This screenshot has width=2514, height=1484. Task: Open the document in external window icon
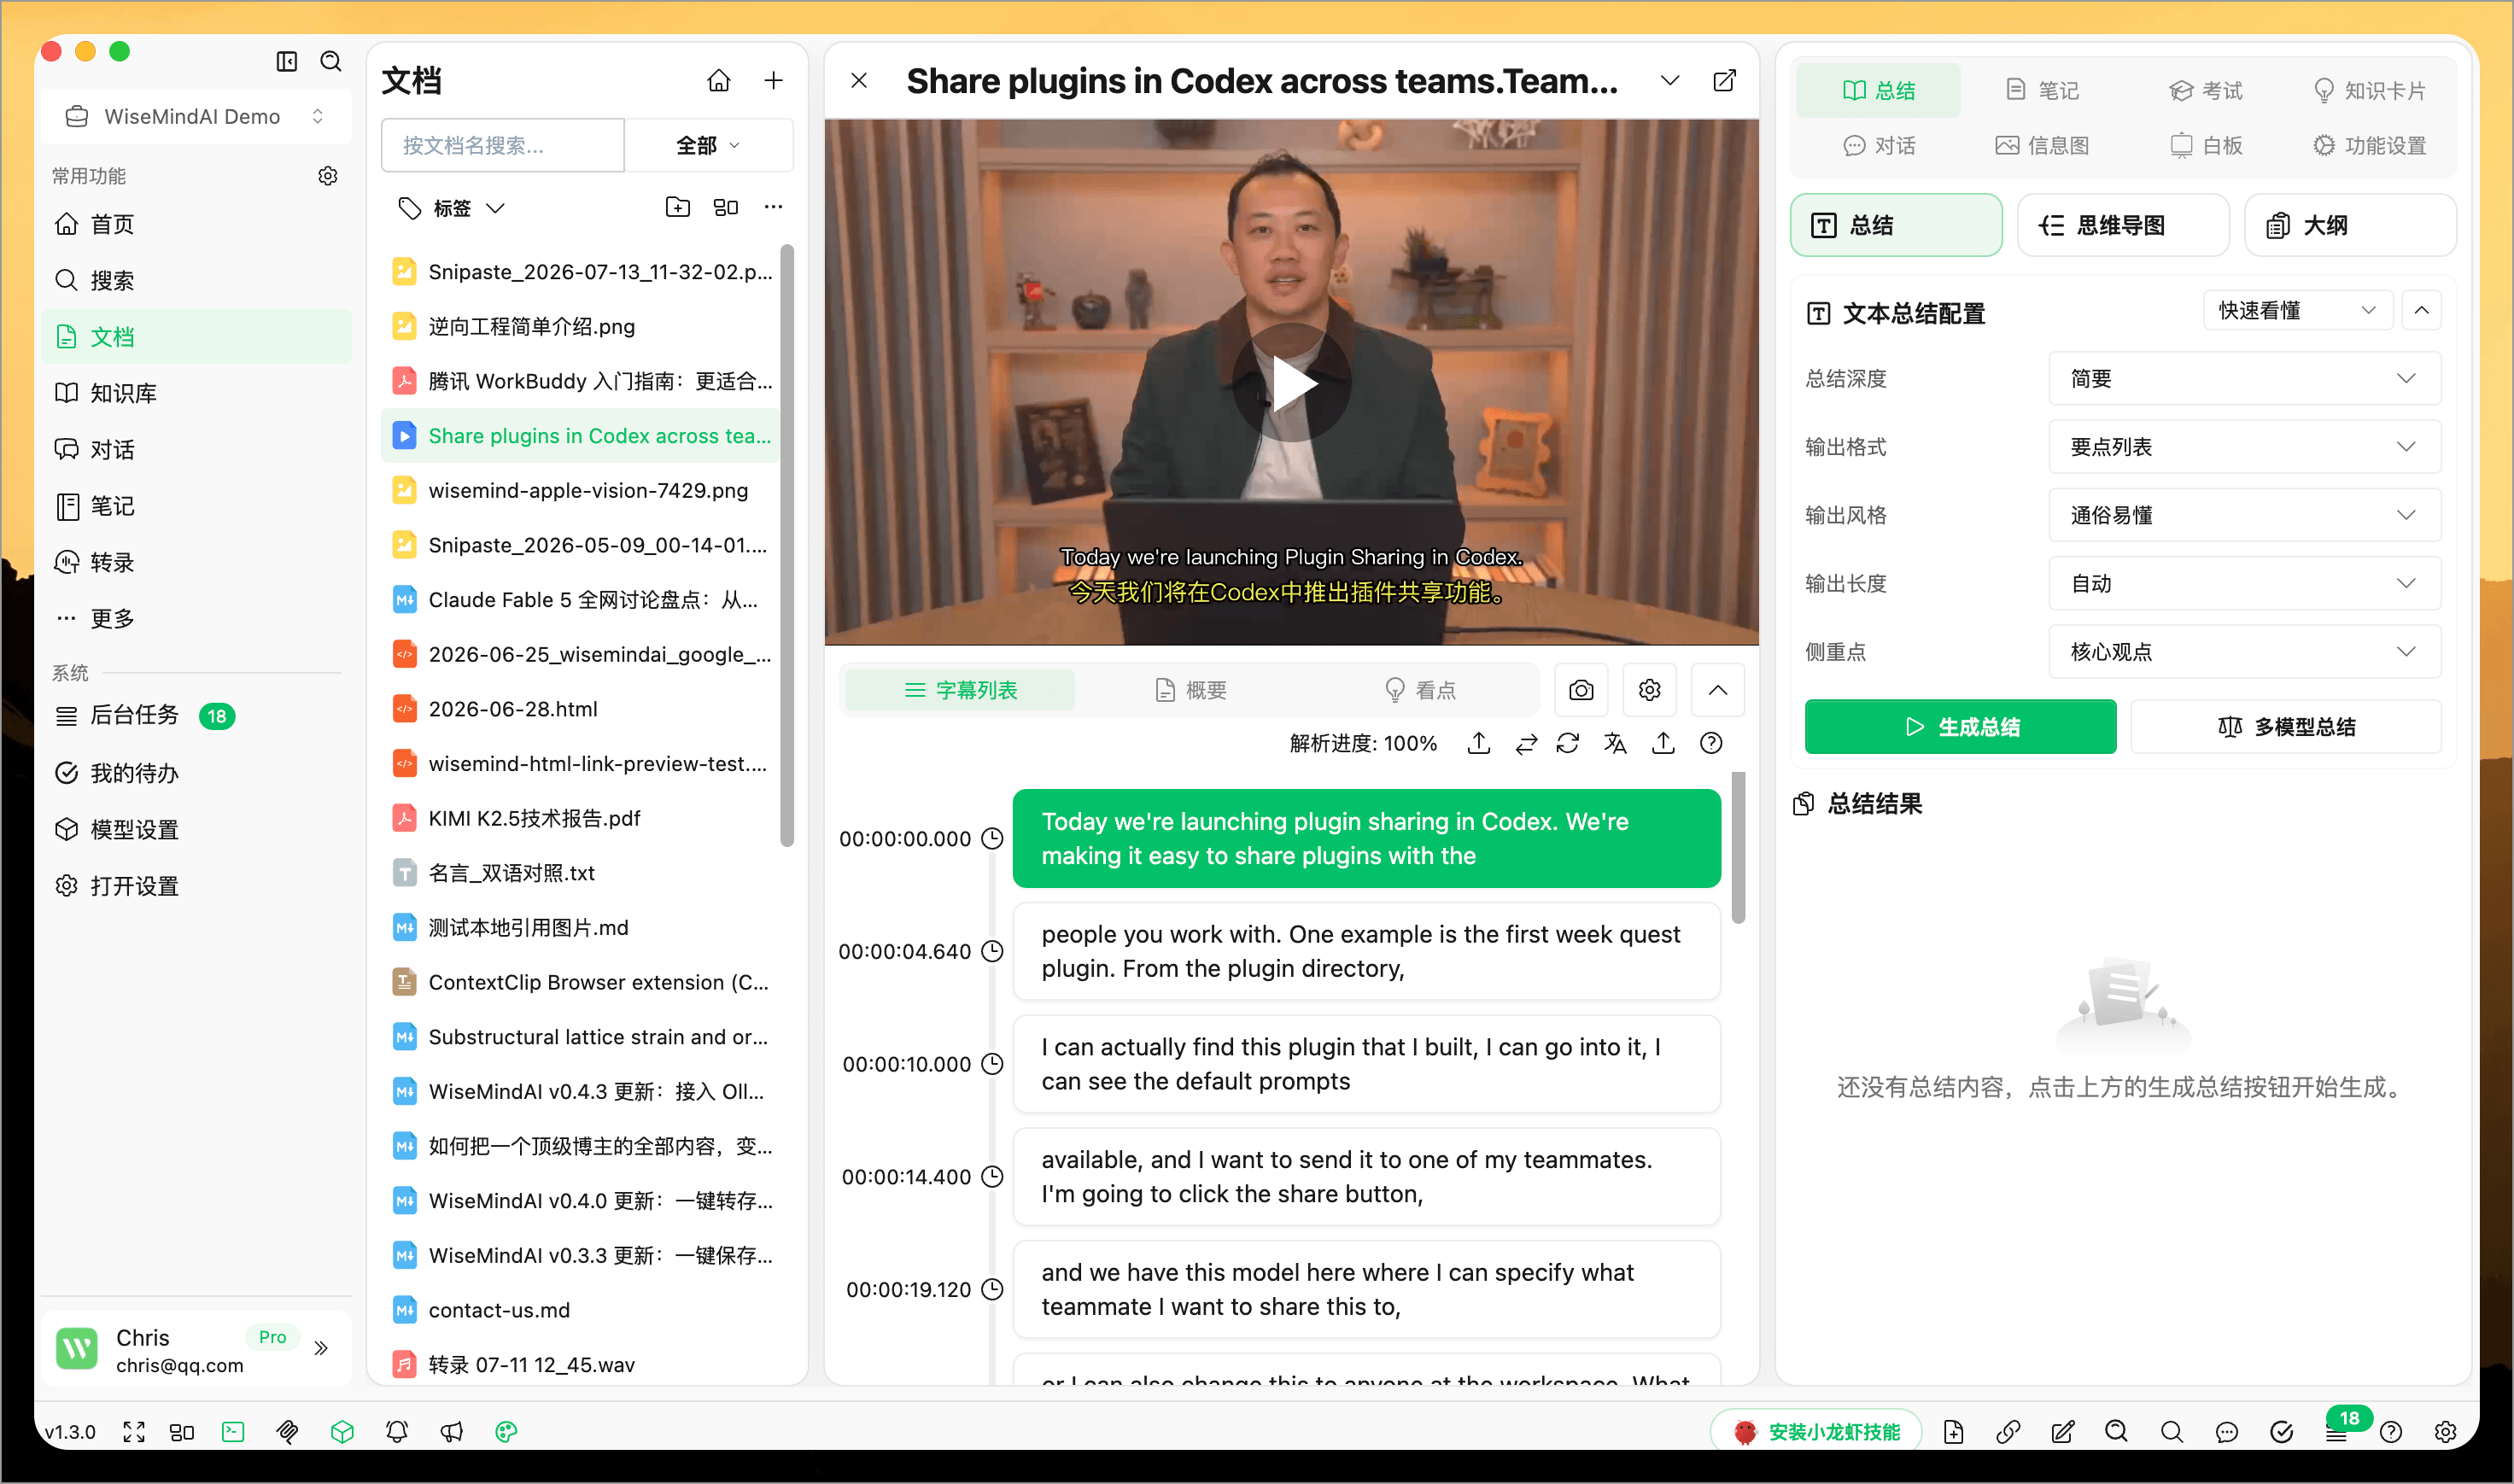pos(1724,81)
